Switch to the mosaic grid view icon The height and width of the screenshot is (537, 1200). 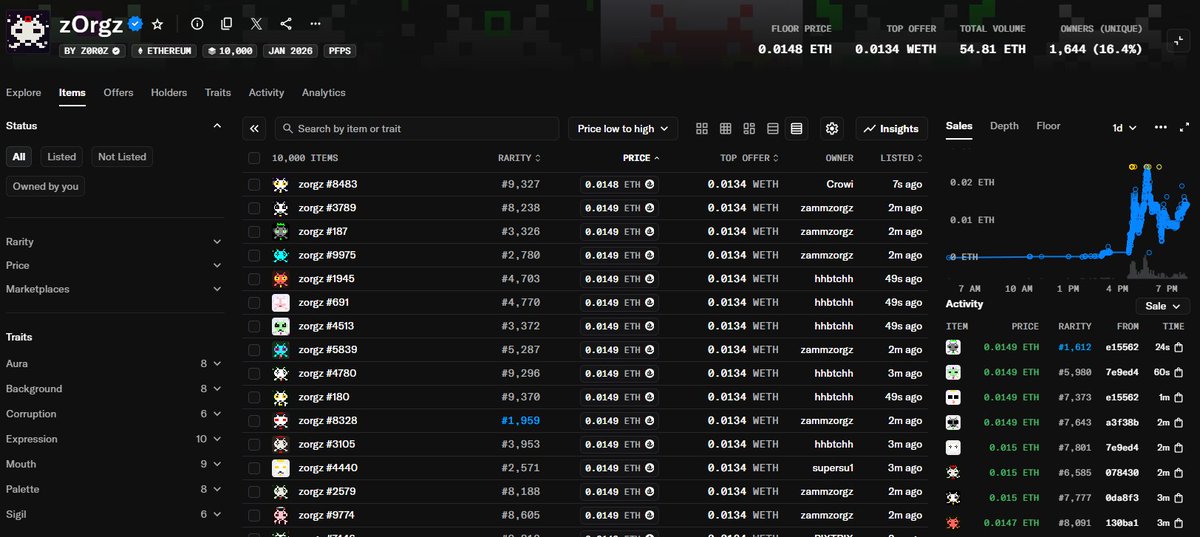749,129
